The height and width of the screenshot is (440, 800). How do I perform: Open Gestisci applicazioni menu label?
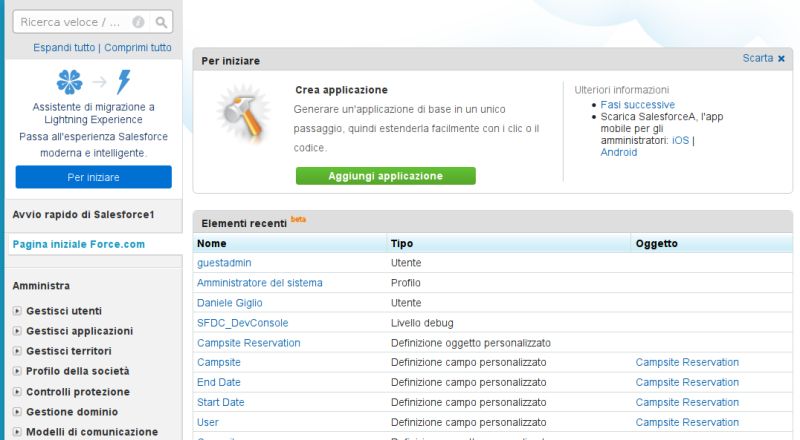80,331
